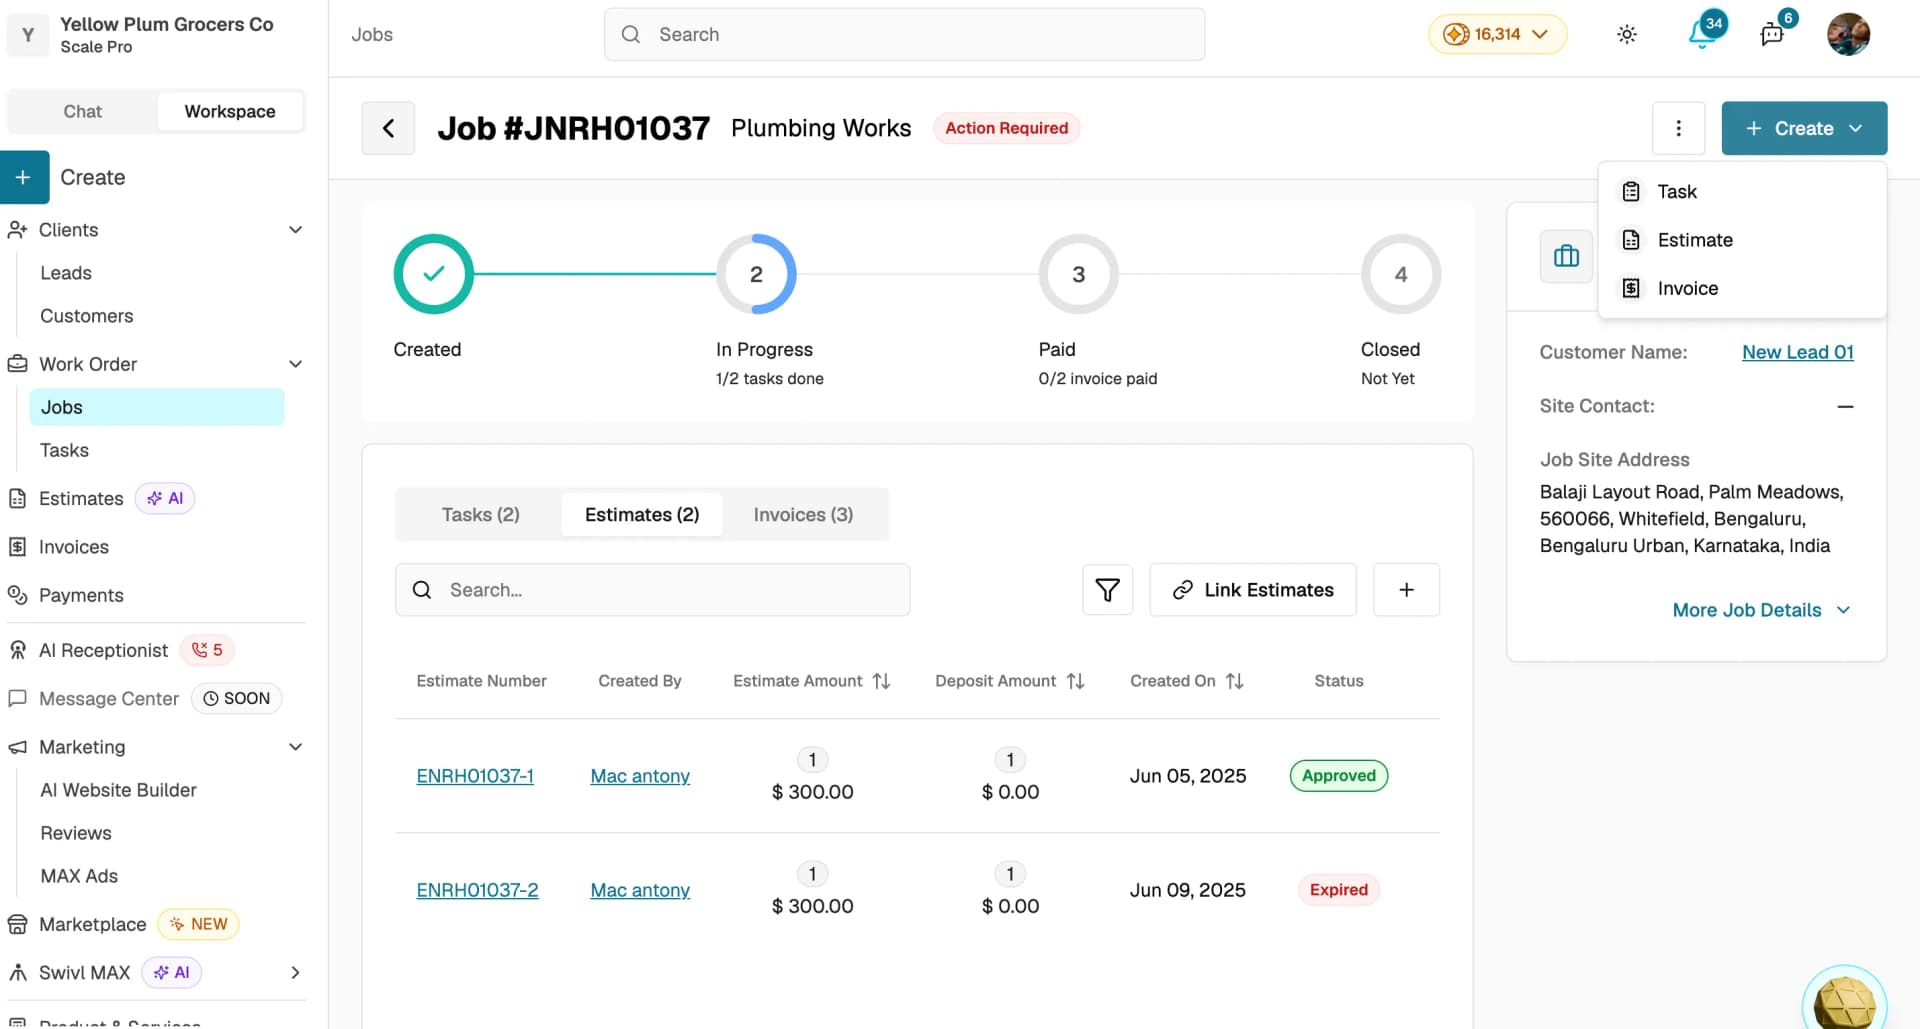
Task: Click the plus icon next to Link Estimates
Action: (x=1406, y=590)
